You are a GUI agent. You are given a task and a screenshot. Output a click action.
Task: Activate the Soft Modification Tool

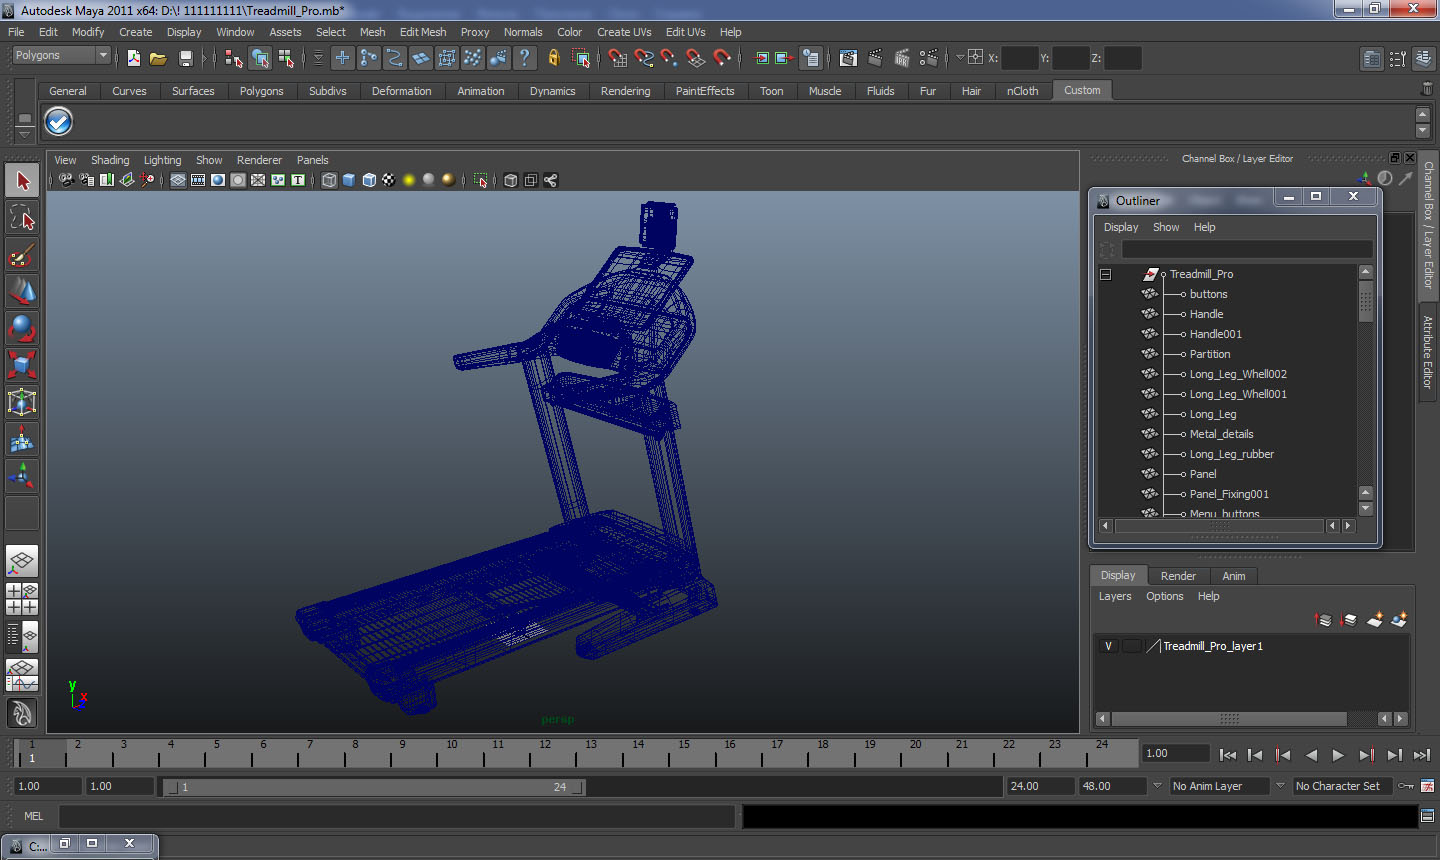pos(22,439)
